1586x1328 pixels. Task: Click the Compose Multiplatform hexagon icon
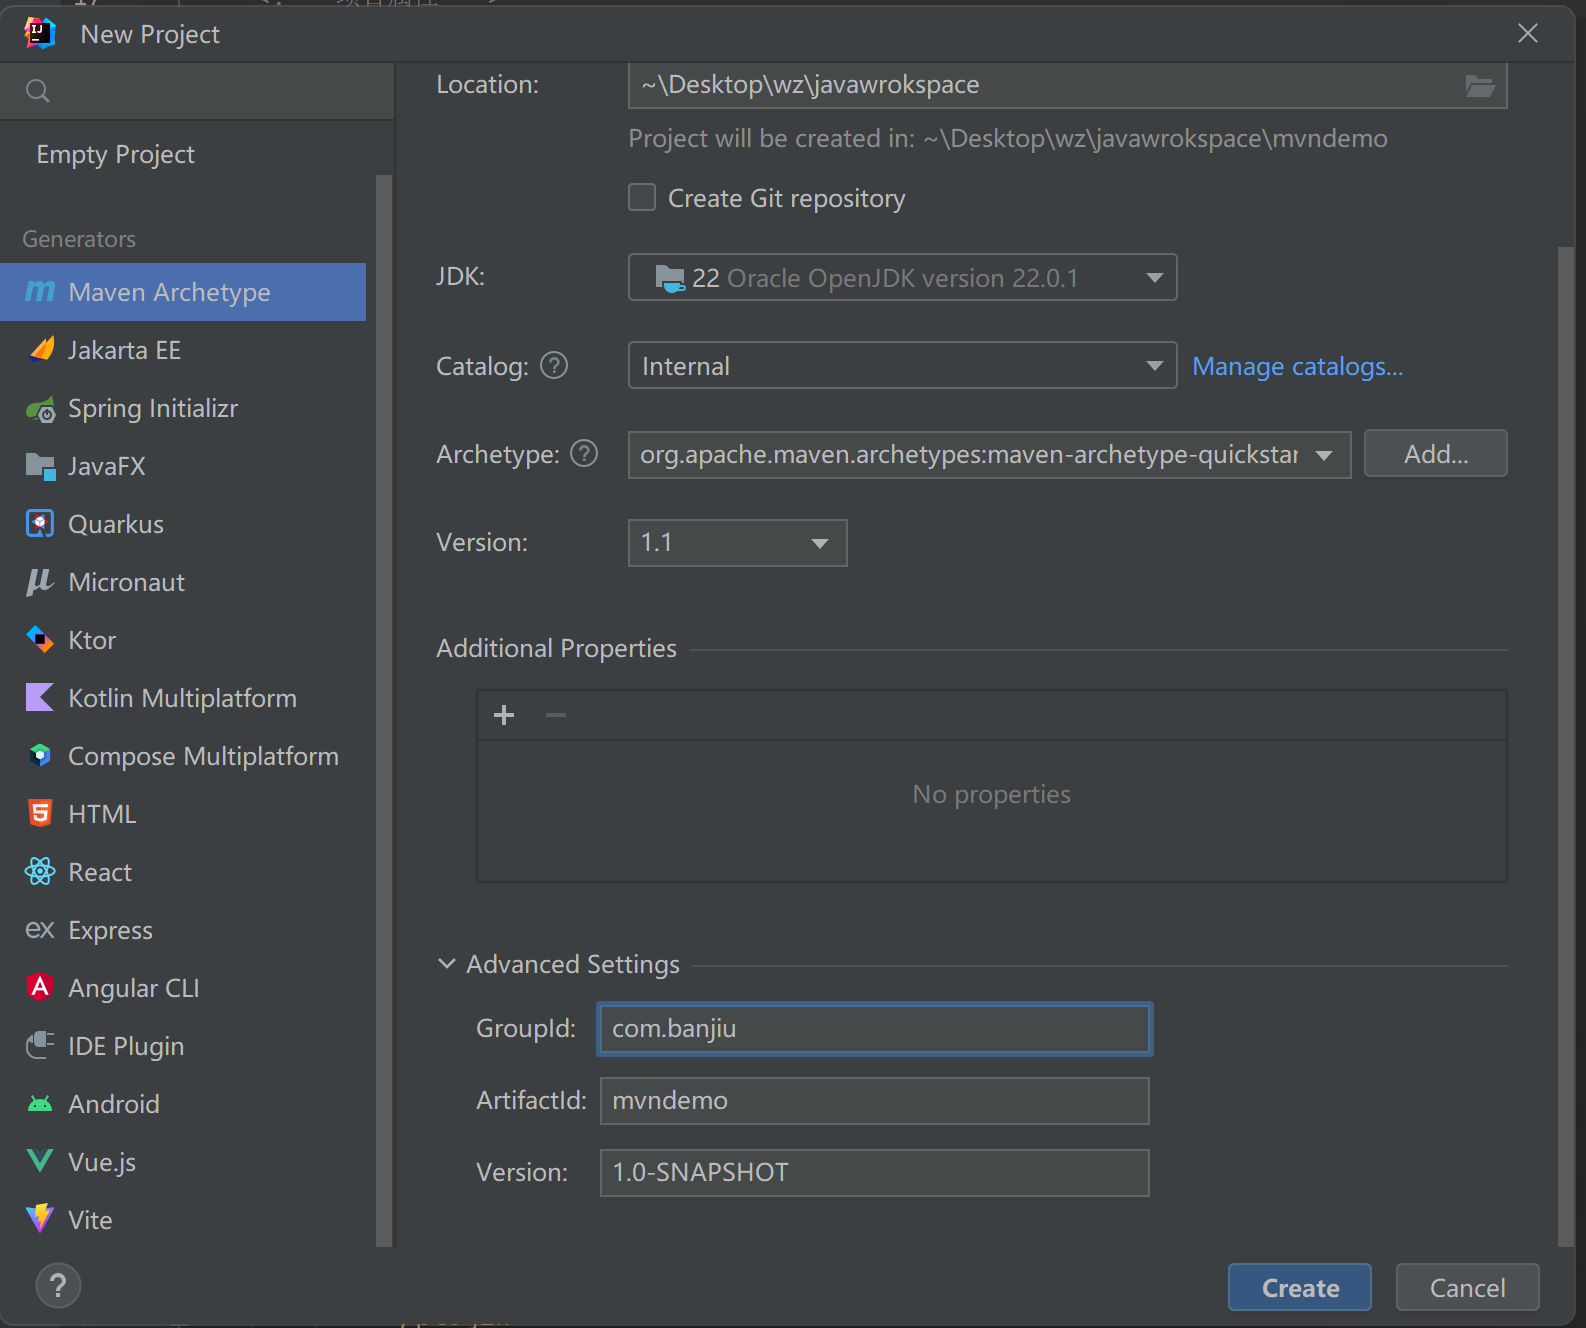(x=40, y=756)
